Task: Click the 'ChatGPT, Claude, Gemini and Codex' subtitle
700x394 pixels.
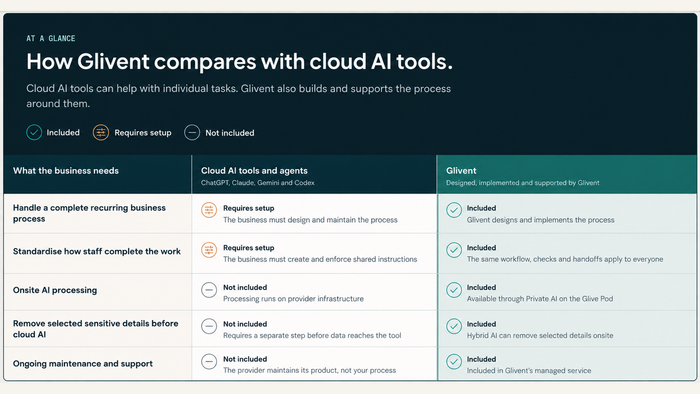Action: pyautogui.click(x=258, y=182)
